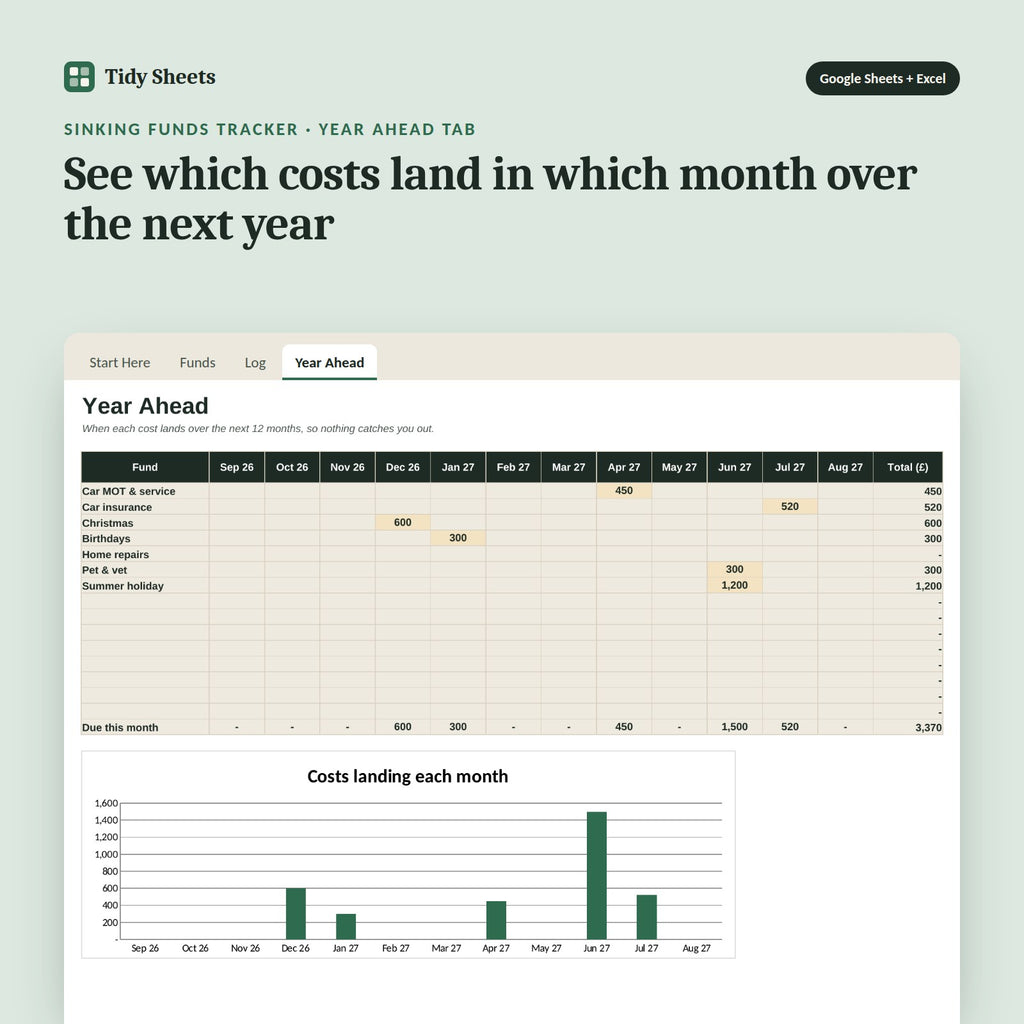Viewport: 1024px width, 1024px height.
Task: Select the Feb 27 column header
Action: click(x=513, y=467)
